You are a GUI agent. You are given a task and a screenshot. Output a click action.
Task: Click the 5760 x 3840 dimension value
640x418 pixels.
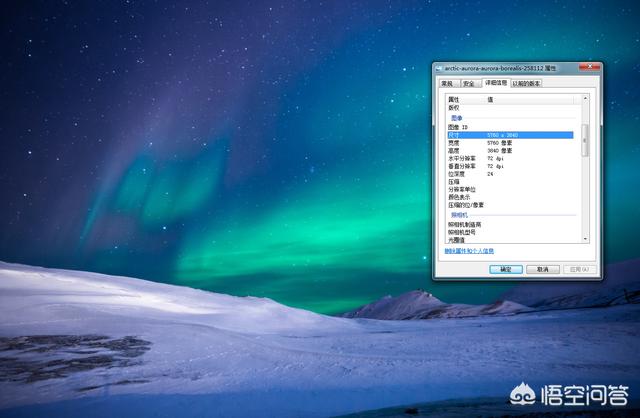[502, 135]
